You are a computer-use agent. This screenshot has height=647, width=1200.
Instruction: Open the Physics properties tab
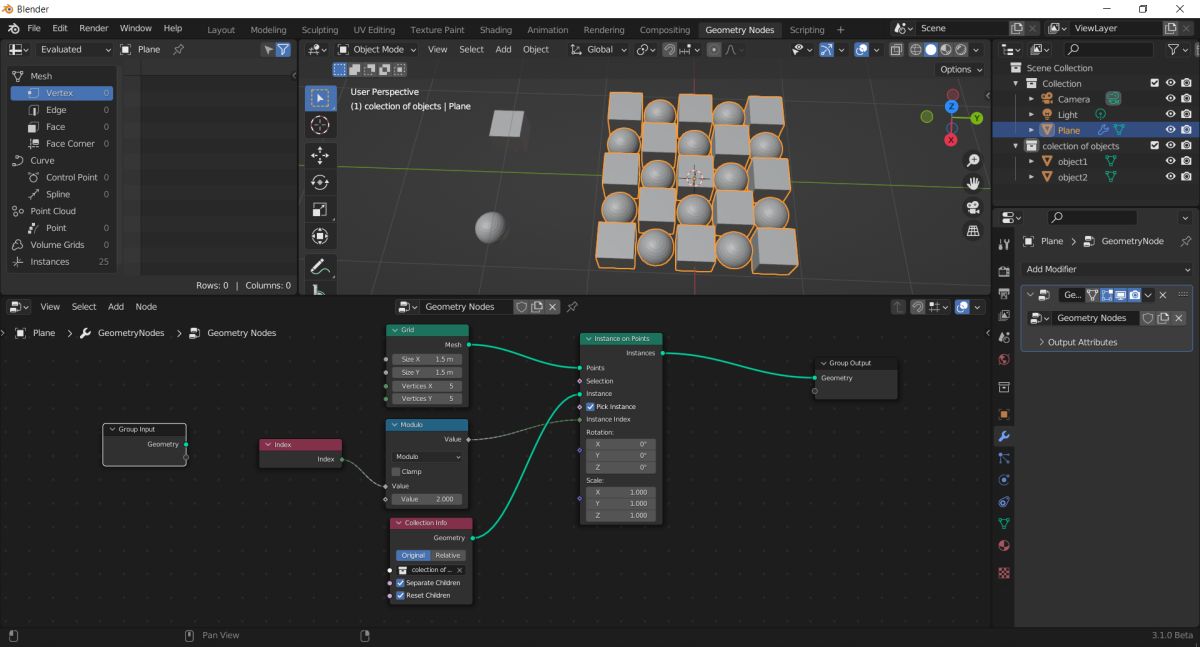coord(1004,480)
